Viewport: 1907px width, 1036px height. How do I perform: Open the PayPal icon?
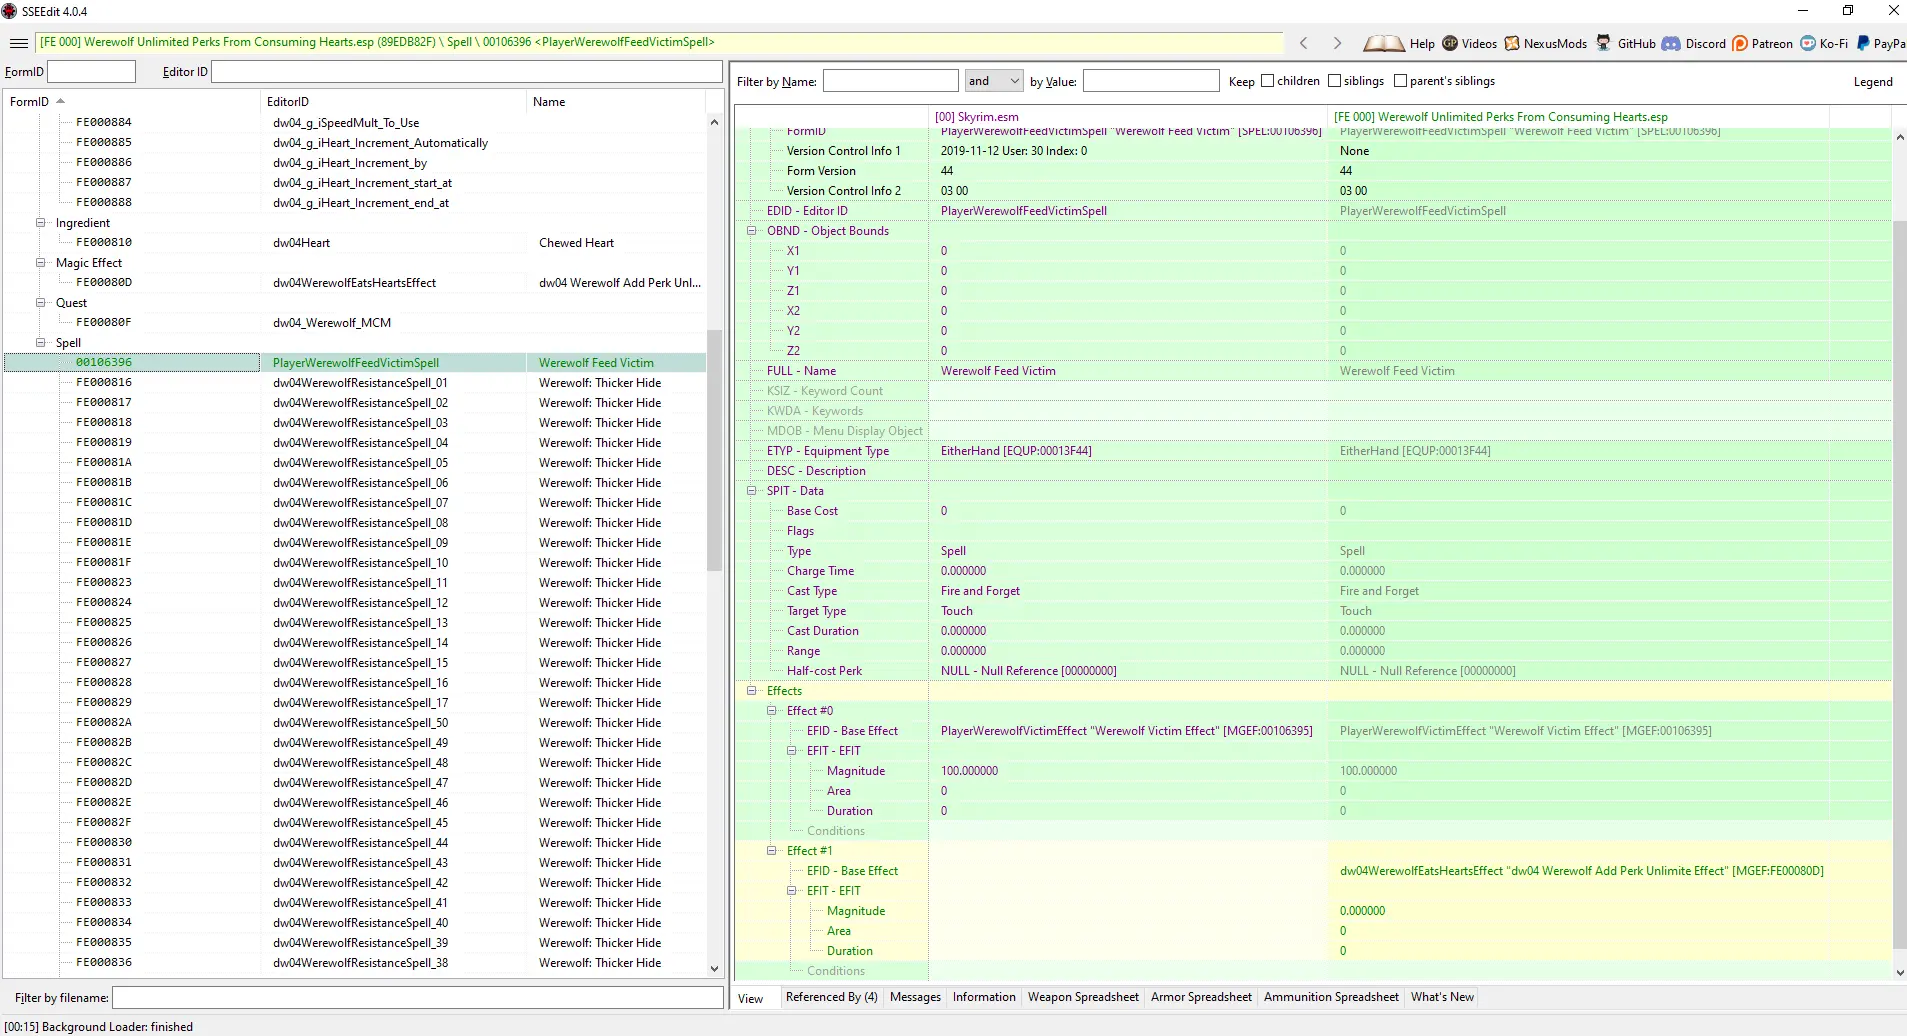click(x=1863, y=43)
